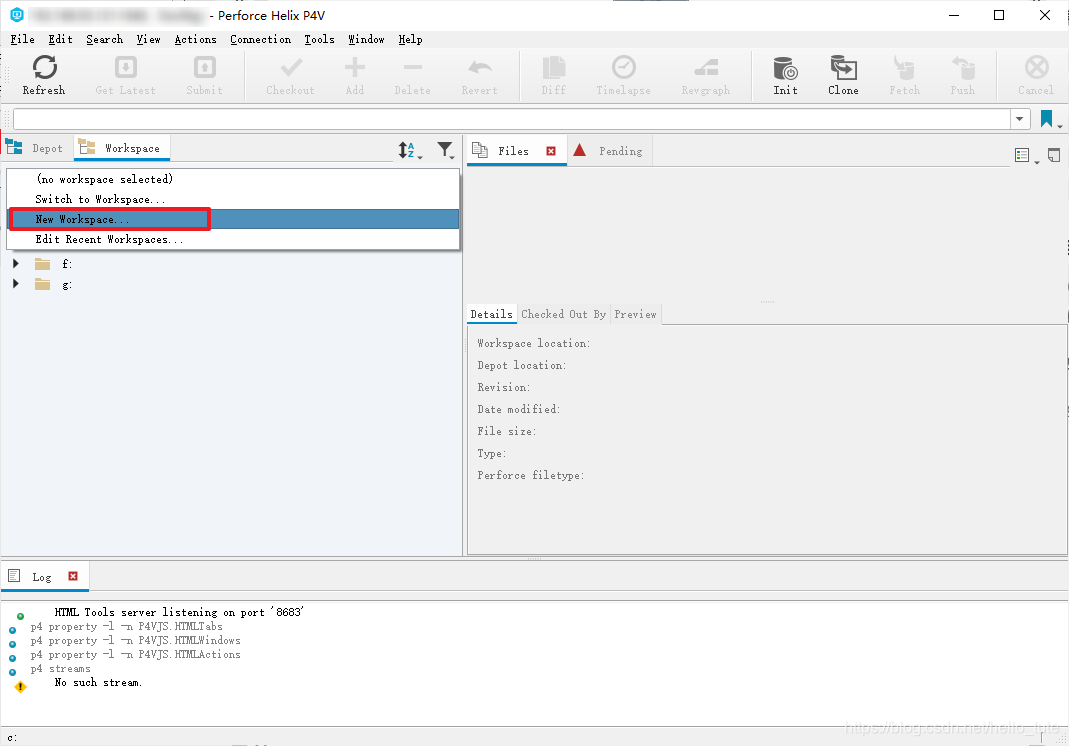This screenshot has width=1069, height=746.
Task: Click the Refresh toolbar icon
Action: click(44, 67)
